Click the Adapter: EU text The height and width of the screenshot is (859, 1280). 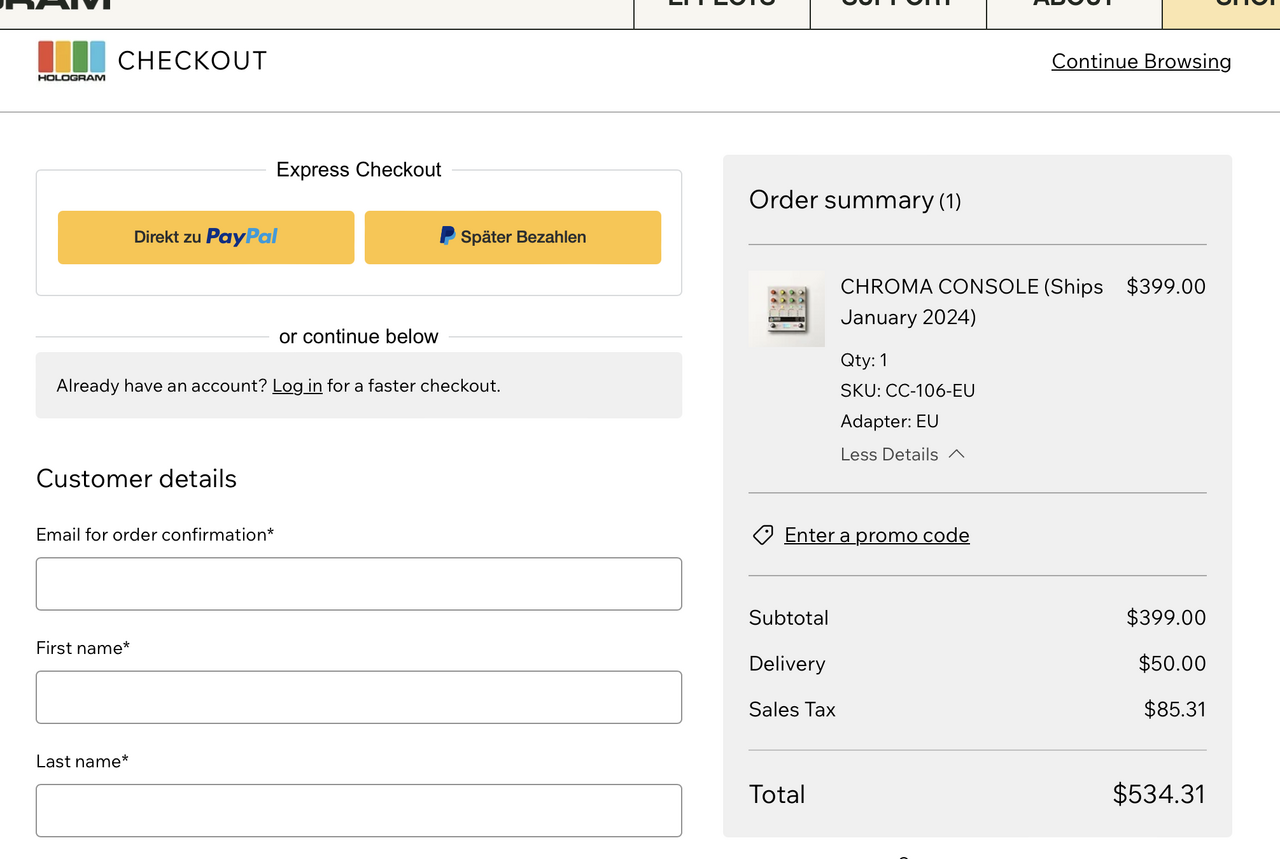point(890,421)
